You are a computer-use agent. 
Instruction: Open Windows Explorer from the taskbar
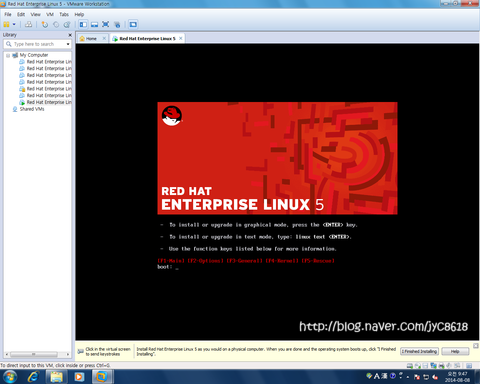point(56,377)
